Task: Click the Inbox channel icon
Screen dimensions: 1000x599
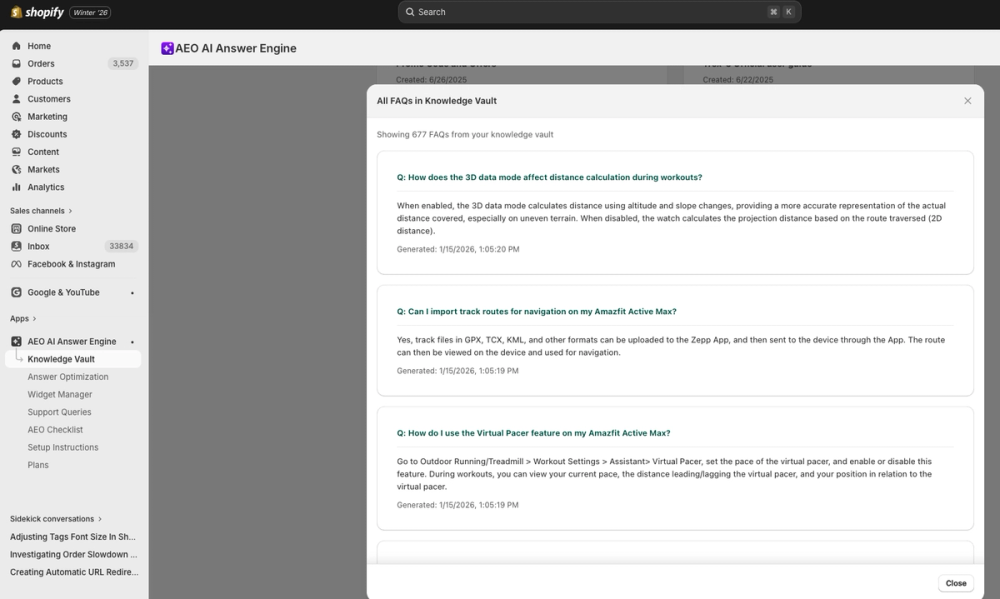Action: 16,246
